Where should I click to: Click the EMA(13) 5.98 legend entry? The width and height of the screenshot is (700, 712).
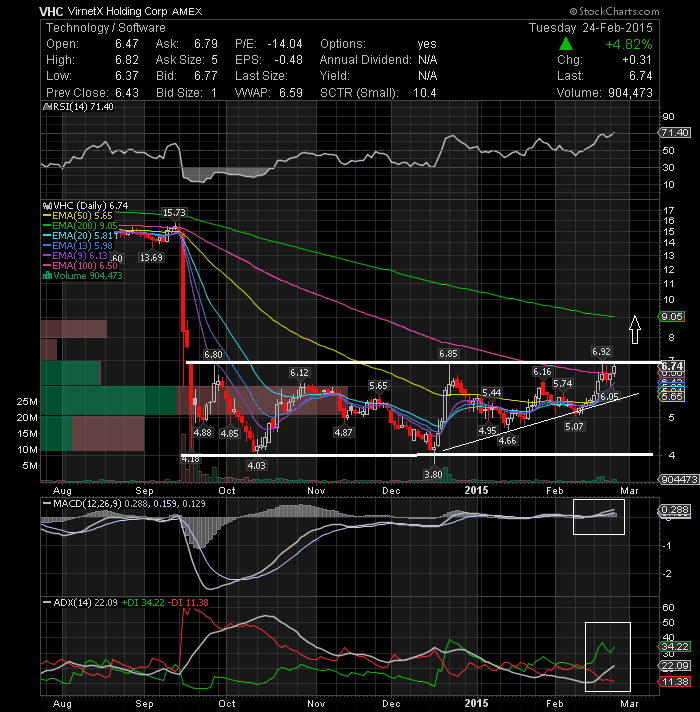coord(78,246)
